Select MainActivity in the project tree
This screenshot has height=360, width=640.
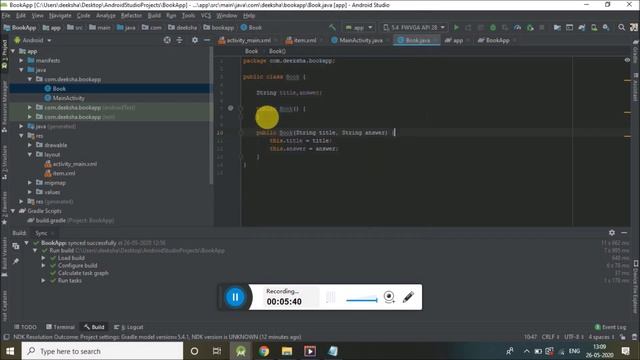point(69,98)
